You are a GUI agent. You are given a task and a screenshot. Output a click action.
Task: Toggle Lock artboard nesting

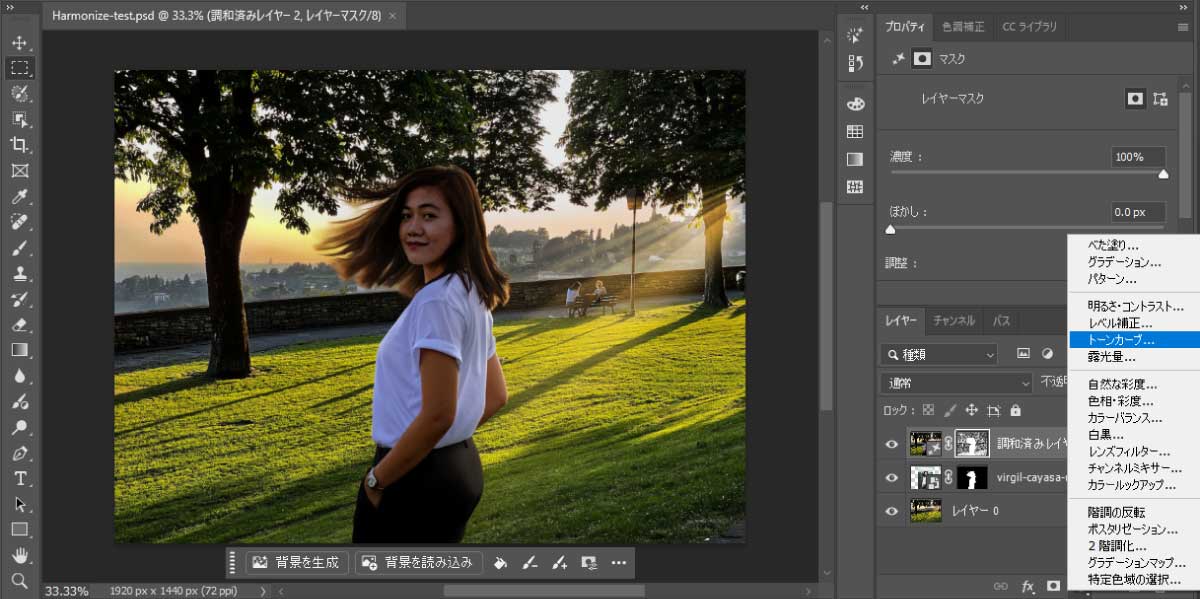pos(993,410)
